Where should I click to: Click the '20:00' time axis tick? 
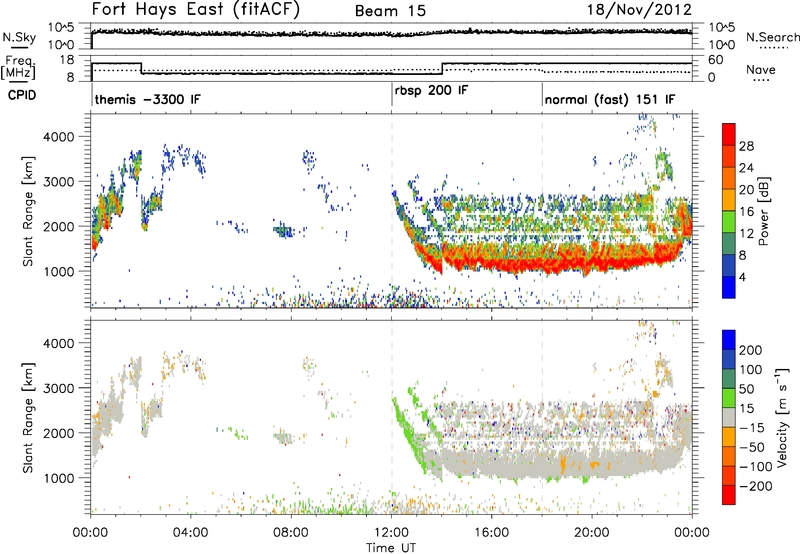pos(592,533)
